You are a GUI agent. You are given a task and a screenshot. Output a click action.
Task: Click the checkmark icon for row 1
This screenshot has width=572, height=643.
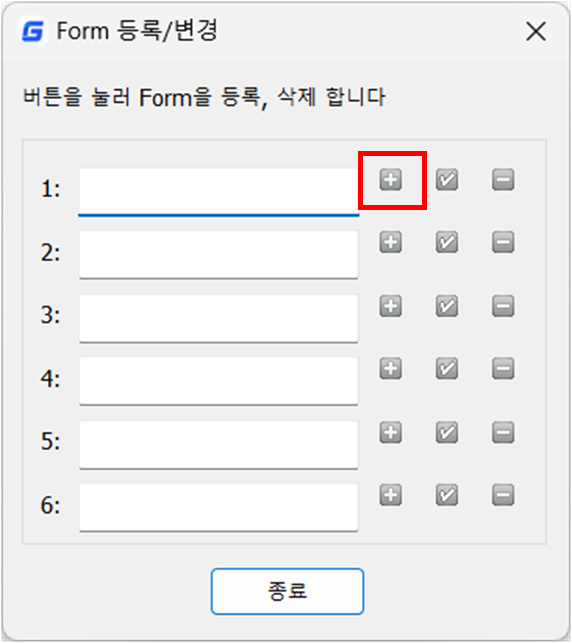click(x=447, y=180)
